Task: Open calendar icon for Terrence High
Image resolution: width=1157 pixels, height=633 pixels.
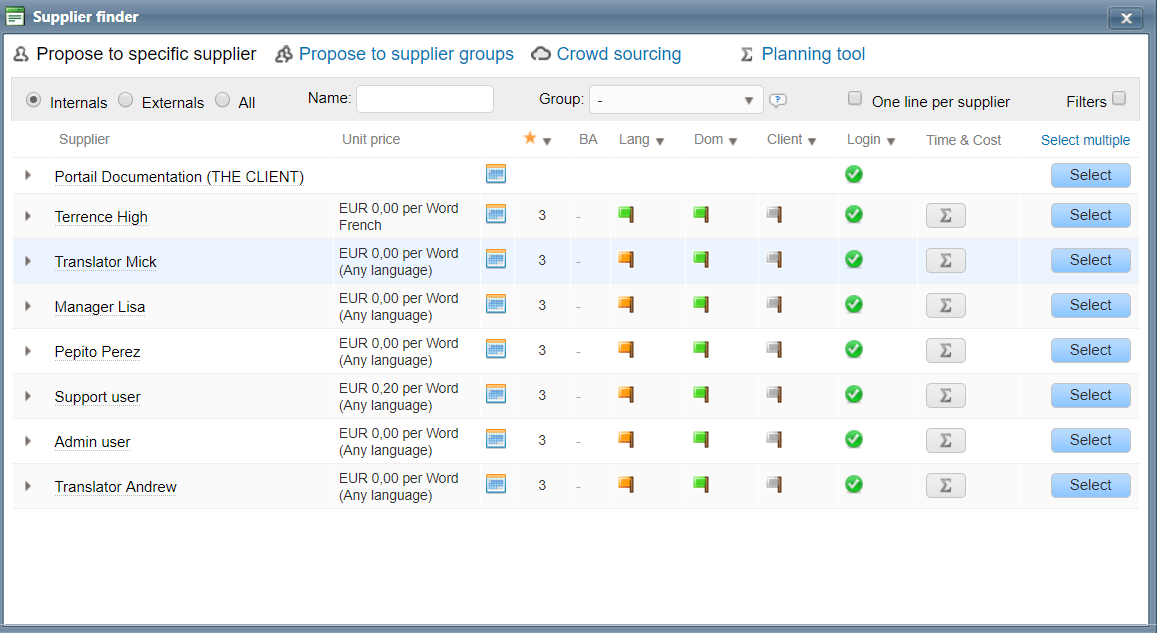Action: [495, 214]
